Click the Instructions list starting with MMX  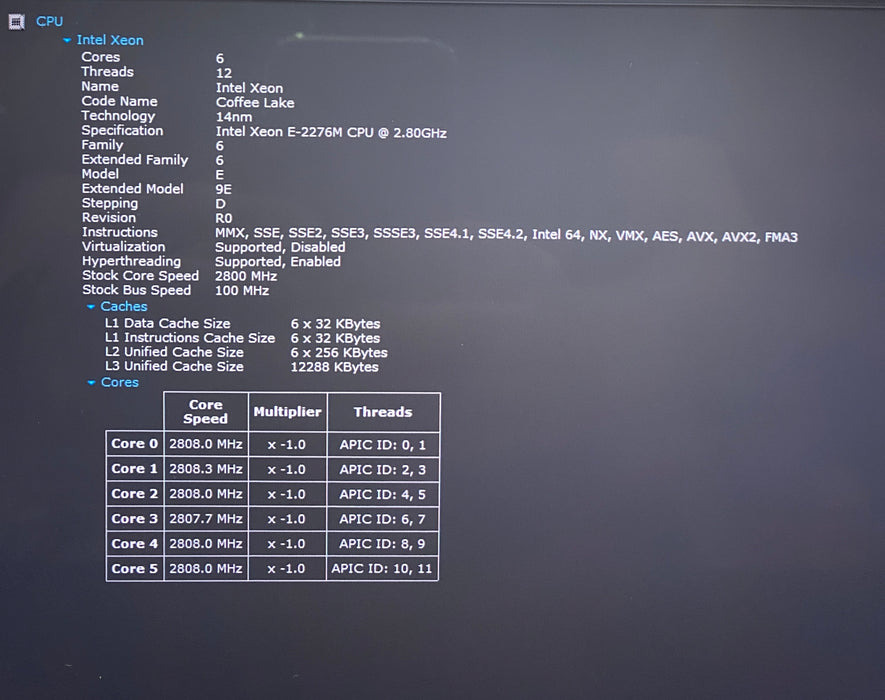[506, 235]
